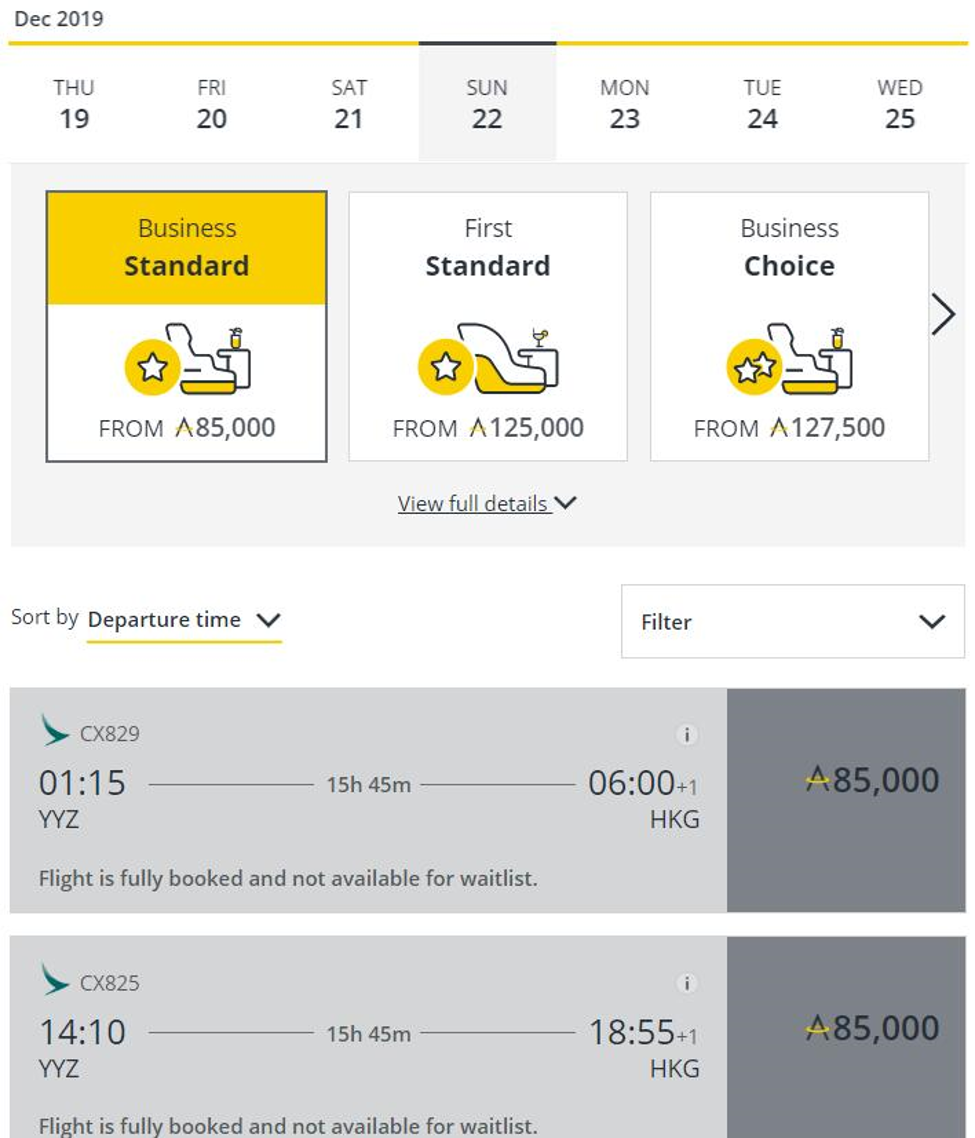Click info icon for flight CX829
This screenshot has height=1138, width=975.
click(686, 734)
